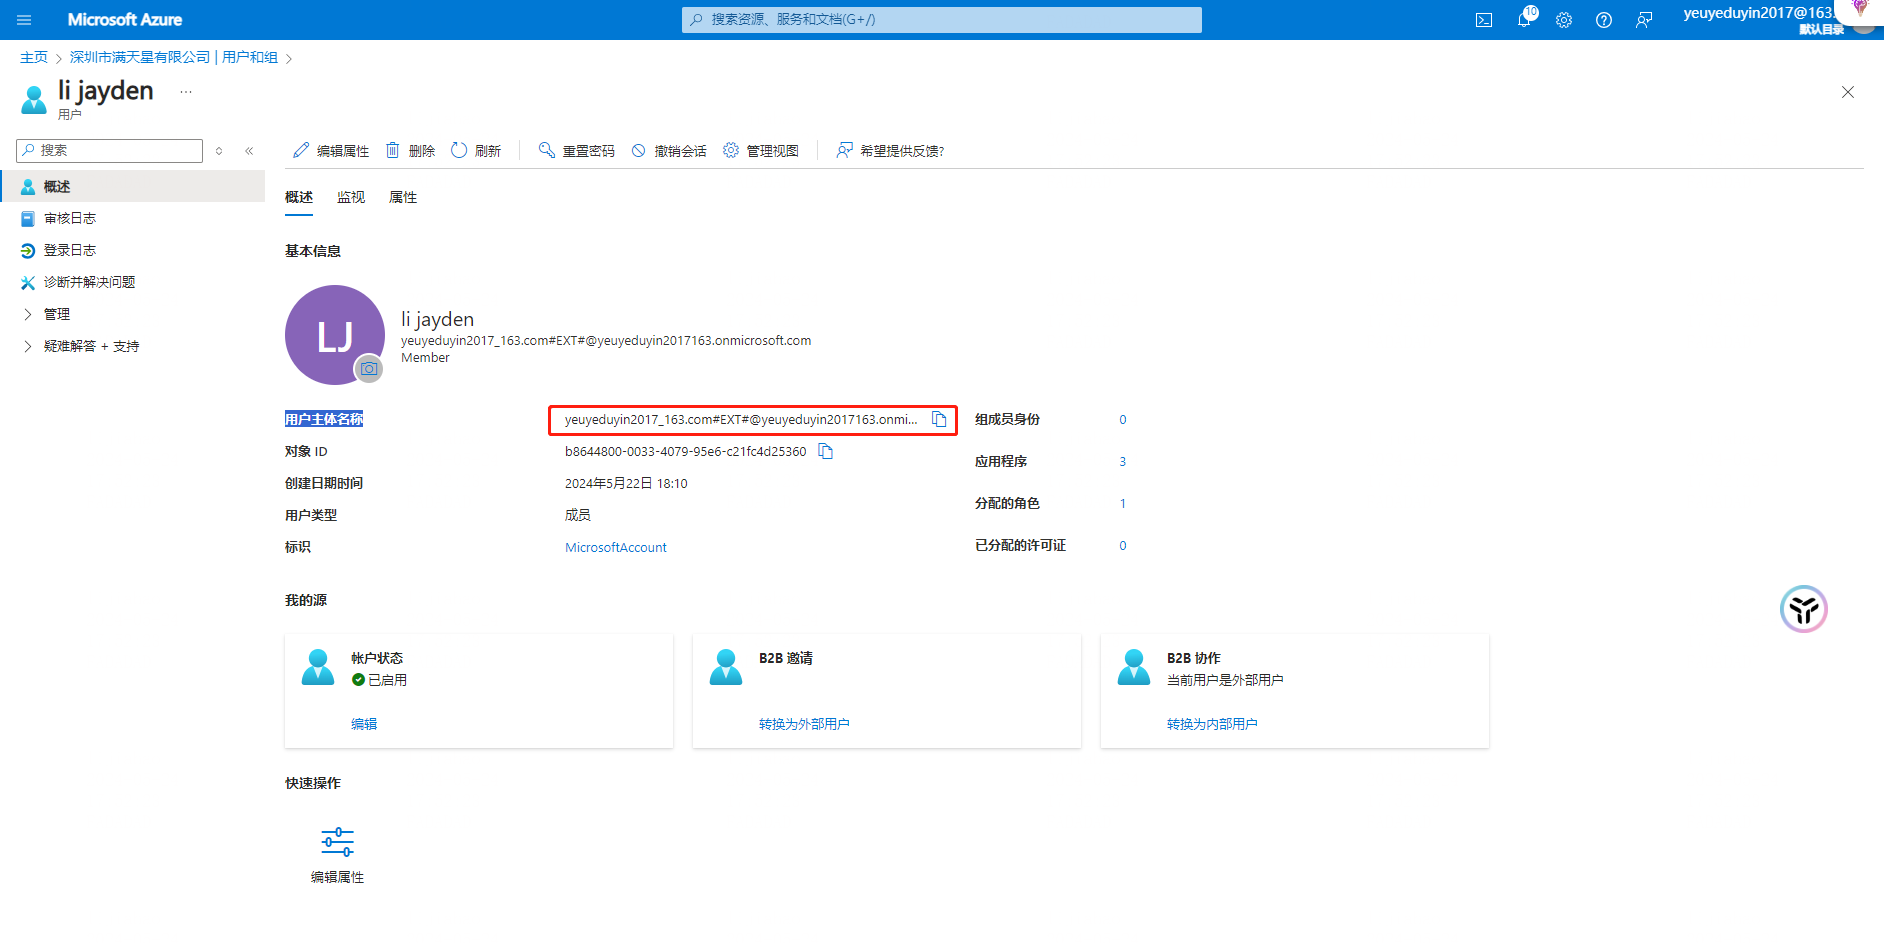Copy the object ID value
Viewport: 1884px width, 943px height.
pos(826,451)
